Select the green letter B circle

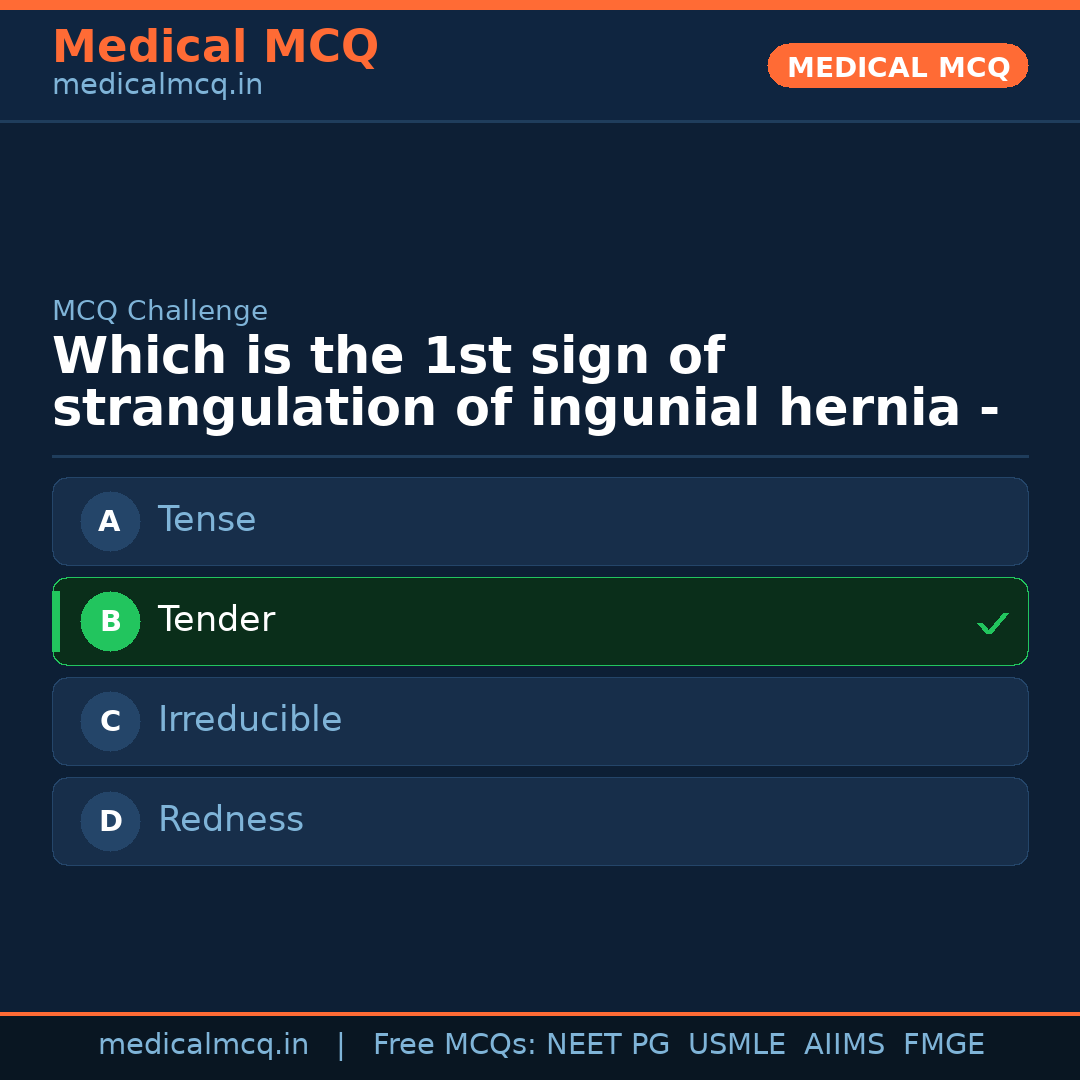(110, 621)
